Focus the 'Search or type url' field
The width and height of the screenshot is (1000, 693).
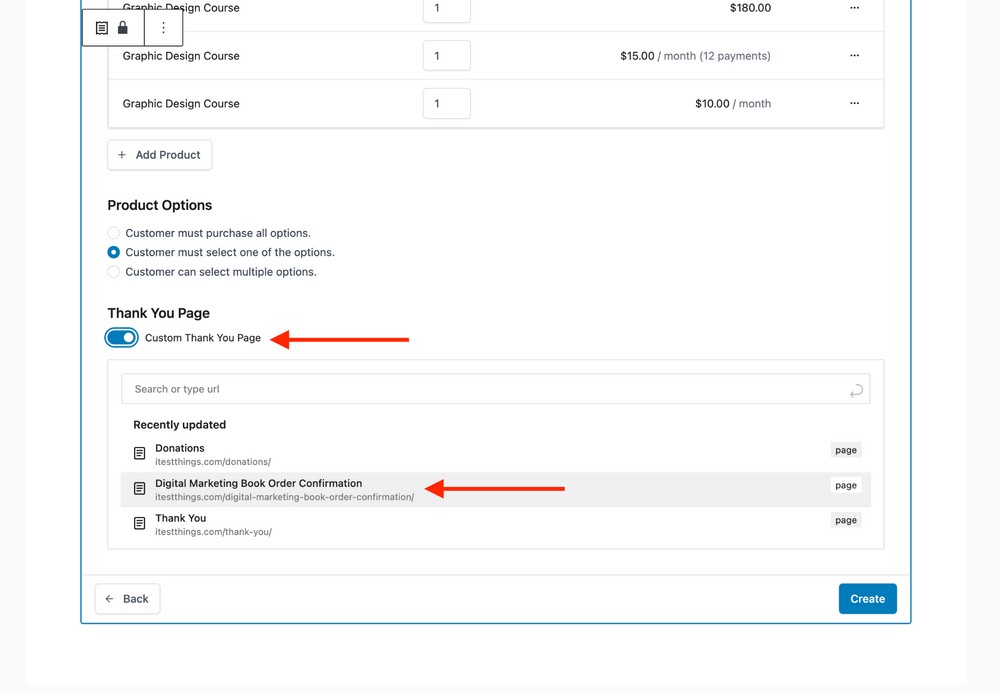[480, 389]
